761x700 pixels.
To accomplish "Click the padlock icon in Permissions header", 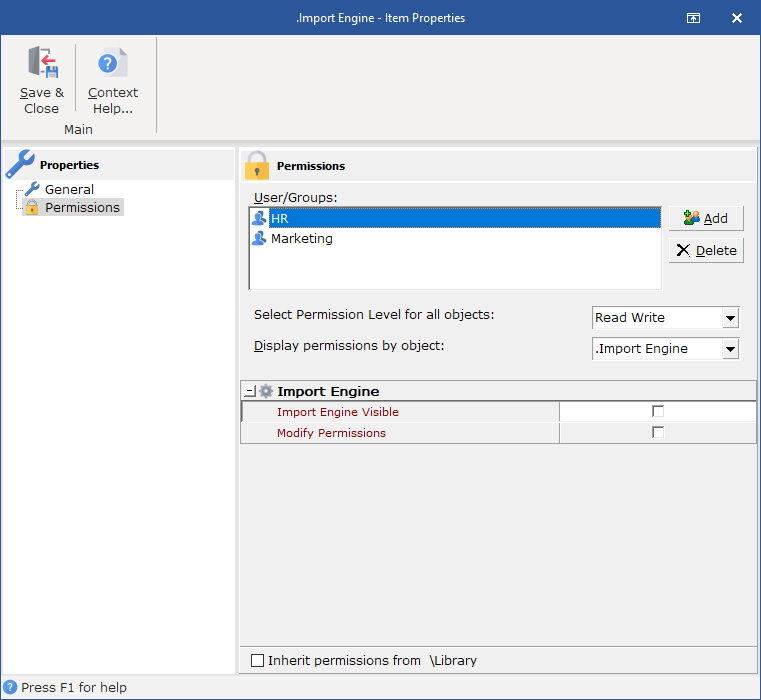I will click(x=257, y=165).
